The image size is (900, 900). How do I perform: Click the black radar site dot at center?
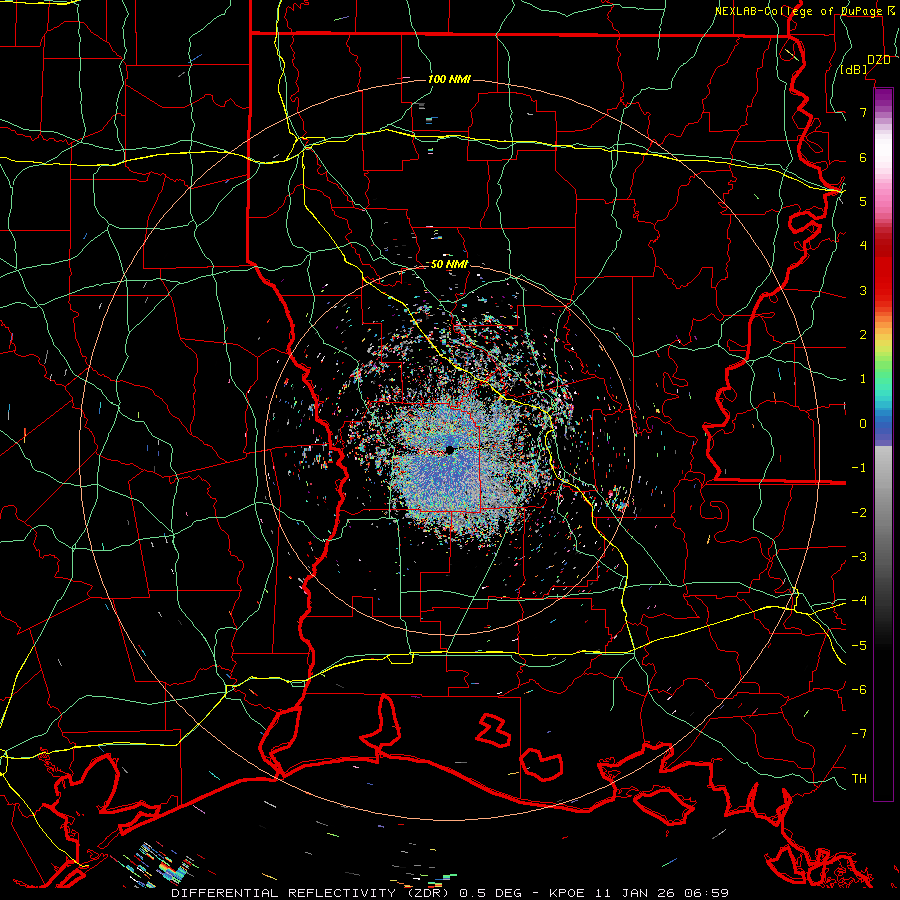[x=450, y=450]
